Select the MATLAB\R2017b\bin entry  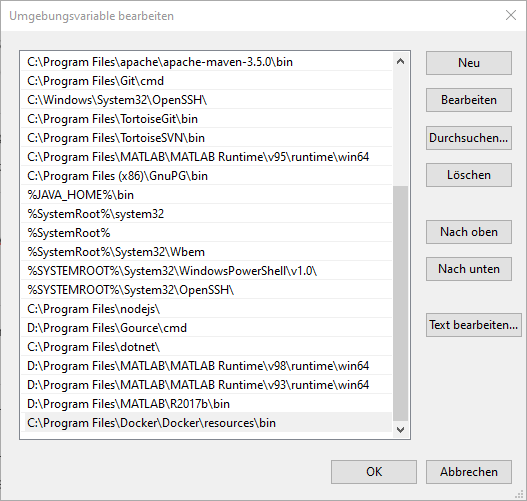coord(207,404)
